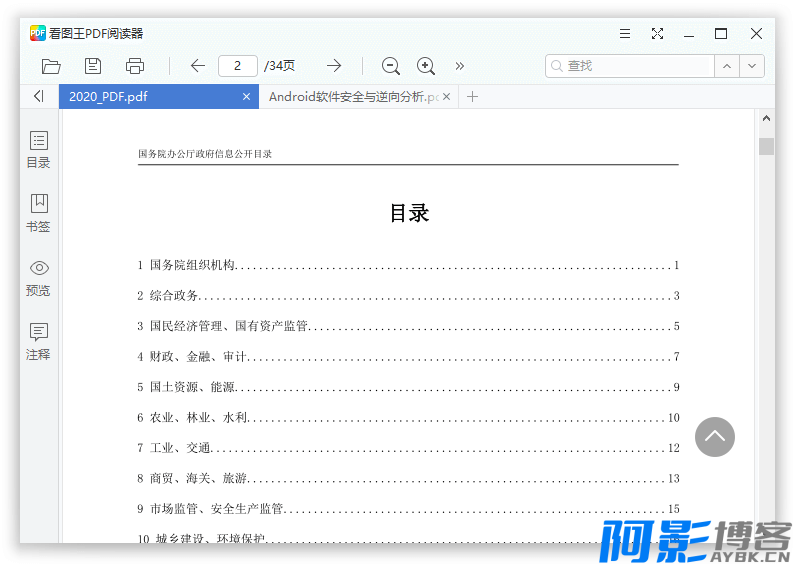Show the 预览 thumbnail preview panel
Viewport: 795px width, 565px height.
[x=39, y=277]
